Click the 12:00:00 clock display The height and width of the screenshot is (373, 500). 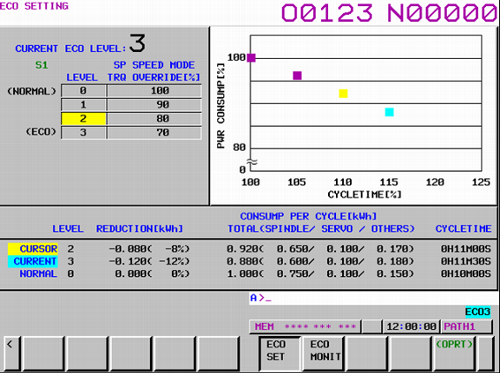tap(411, 327)
